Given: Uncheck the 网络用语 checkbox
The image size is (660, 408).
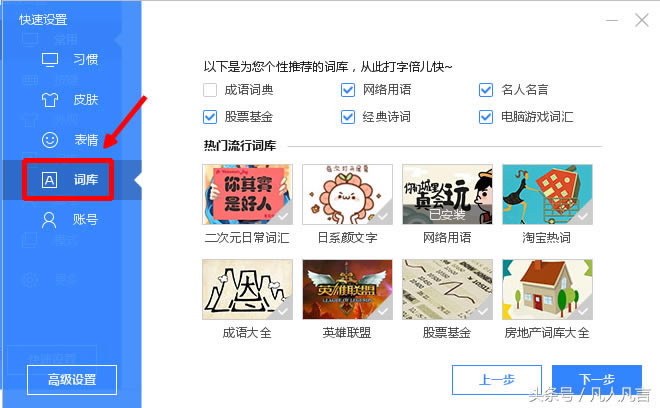Looking at the screenshot, I should pyautogui.click(x=348, y=90).
